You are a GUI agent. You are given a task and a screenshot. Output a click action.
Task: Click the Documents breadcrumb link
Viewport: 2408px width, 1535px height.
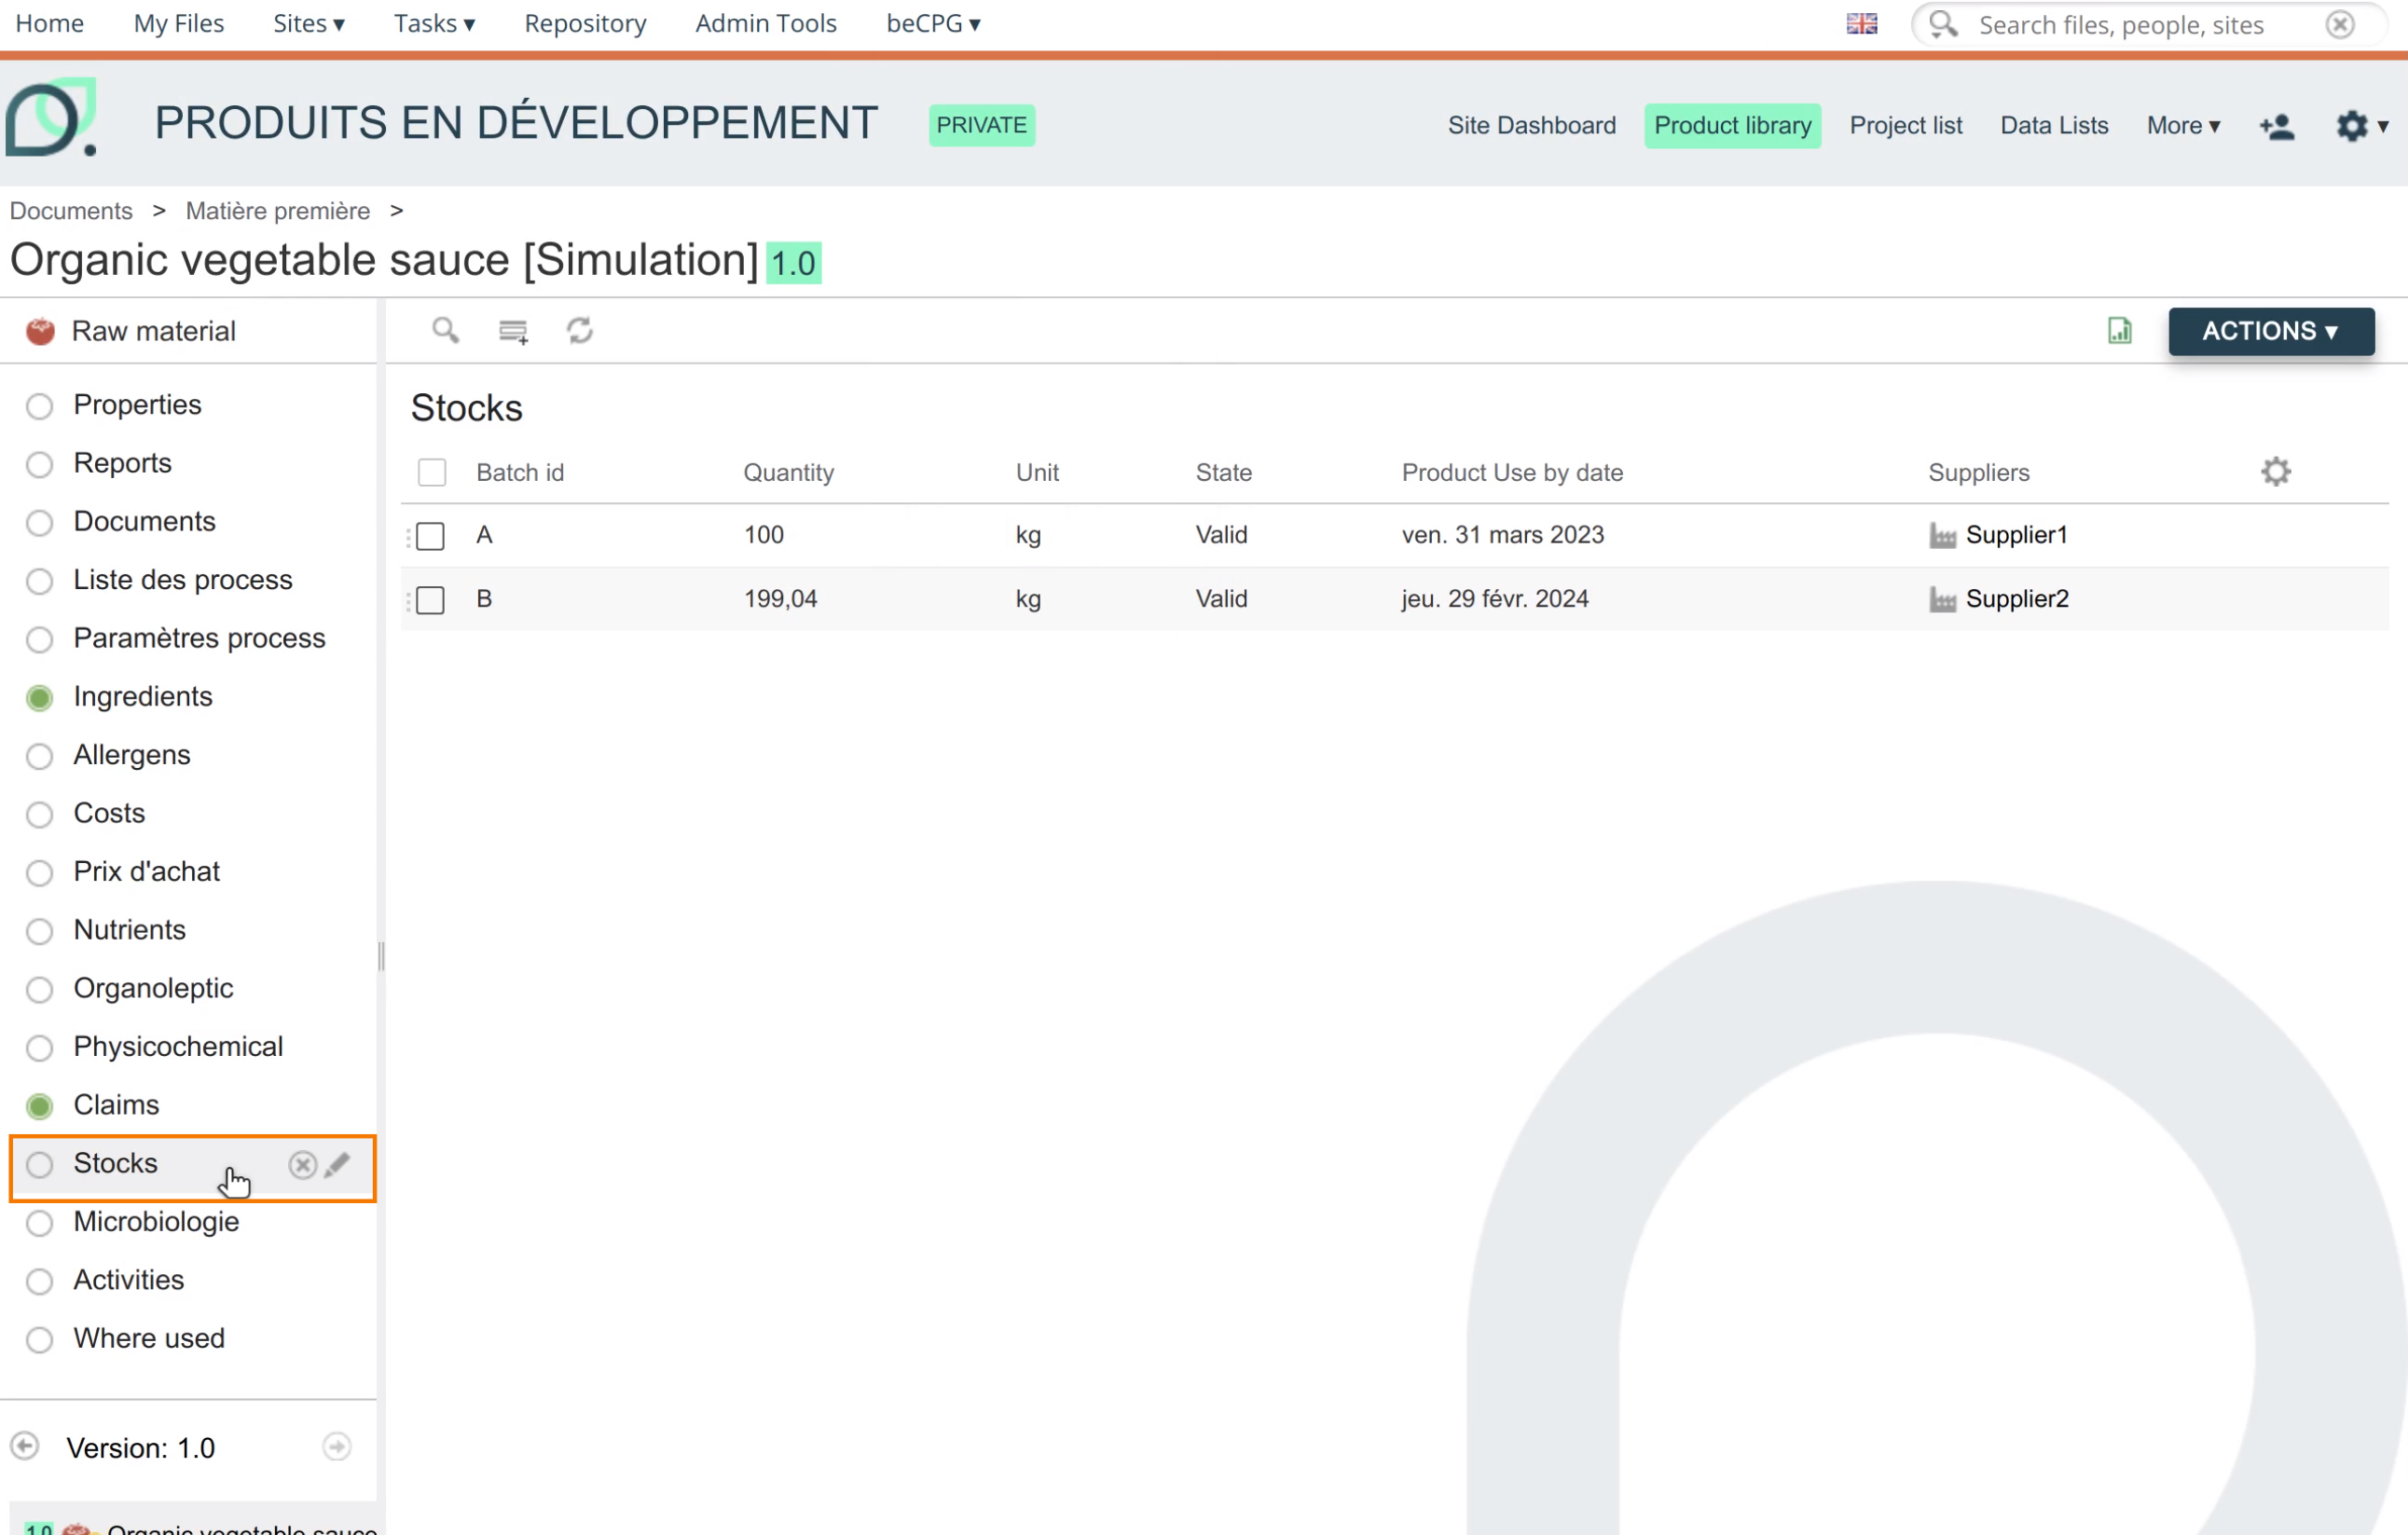click(71, 211)
